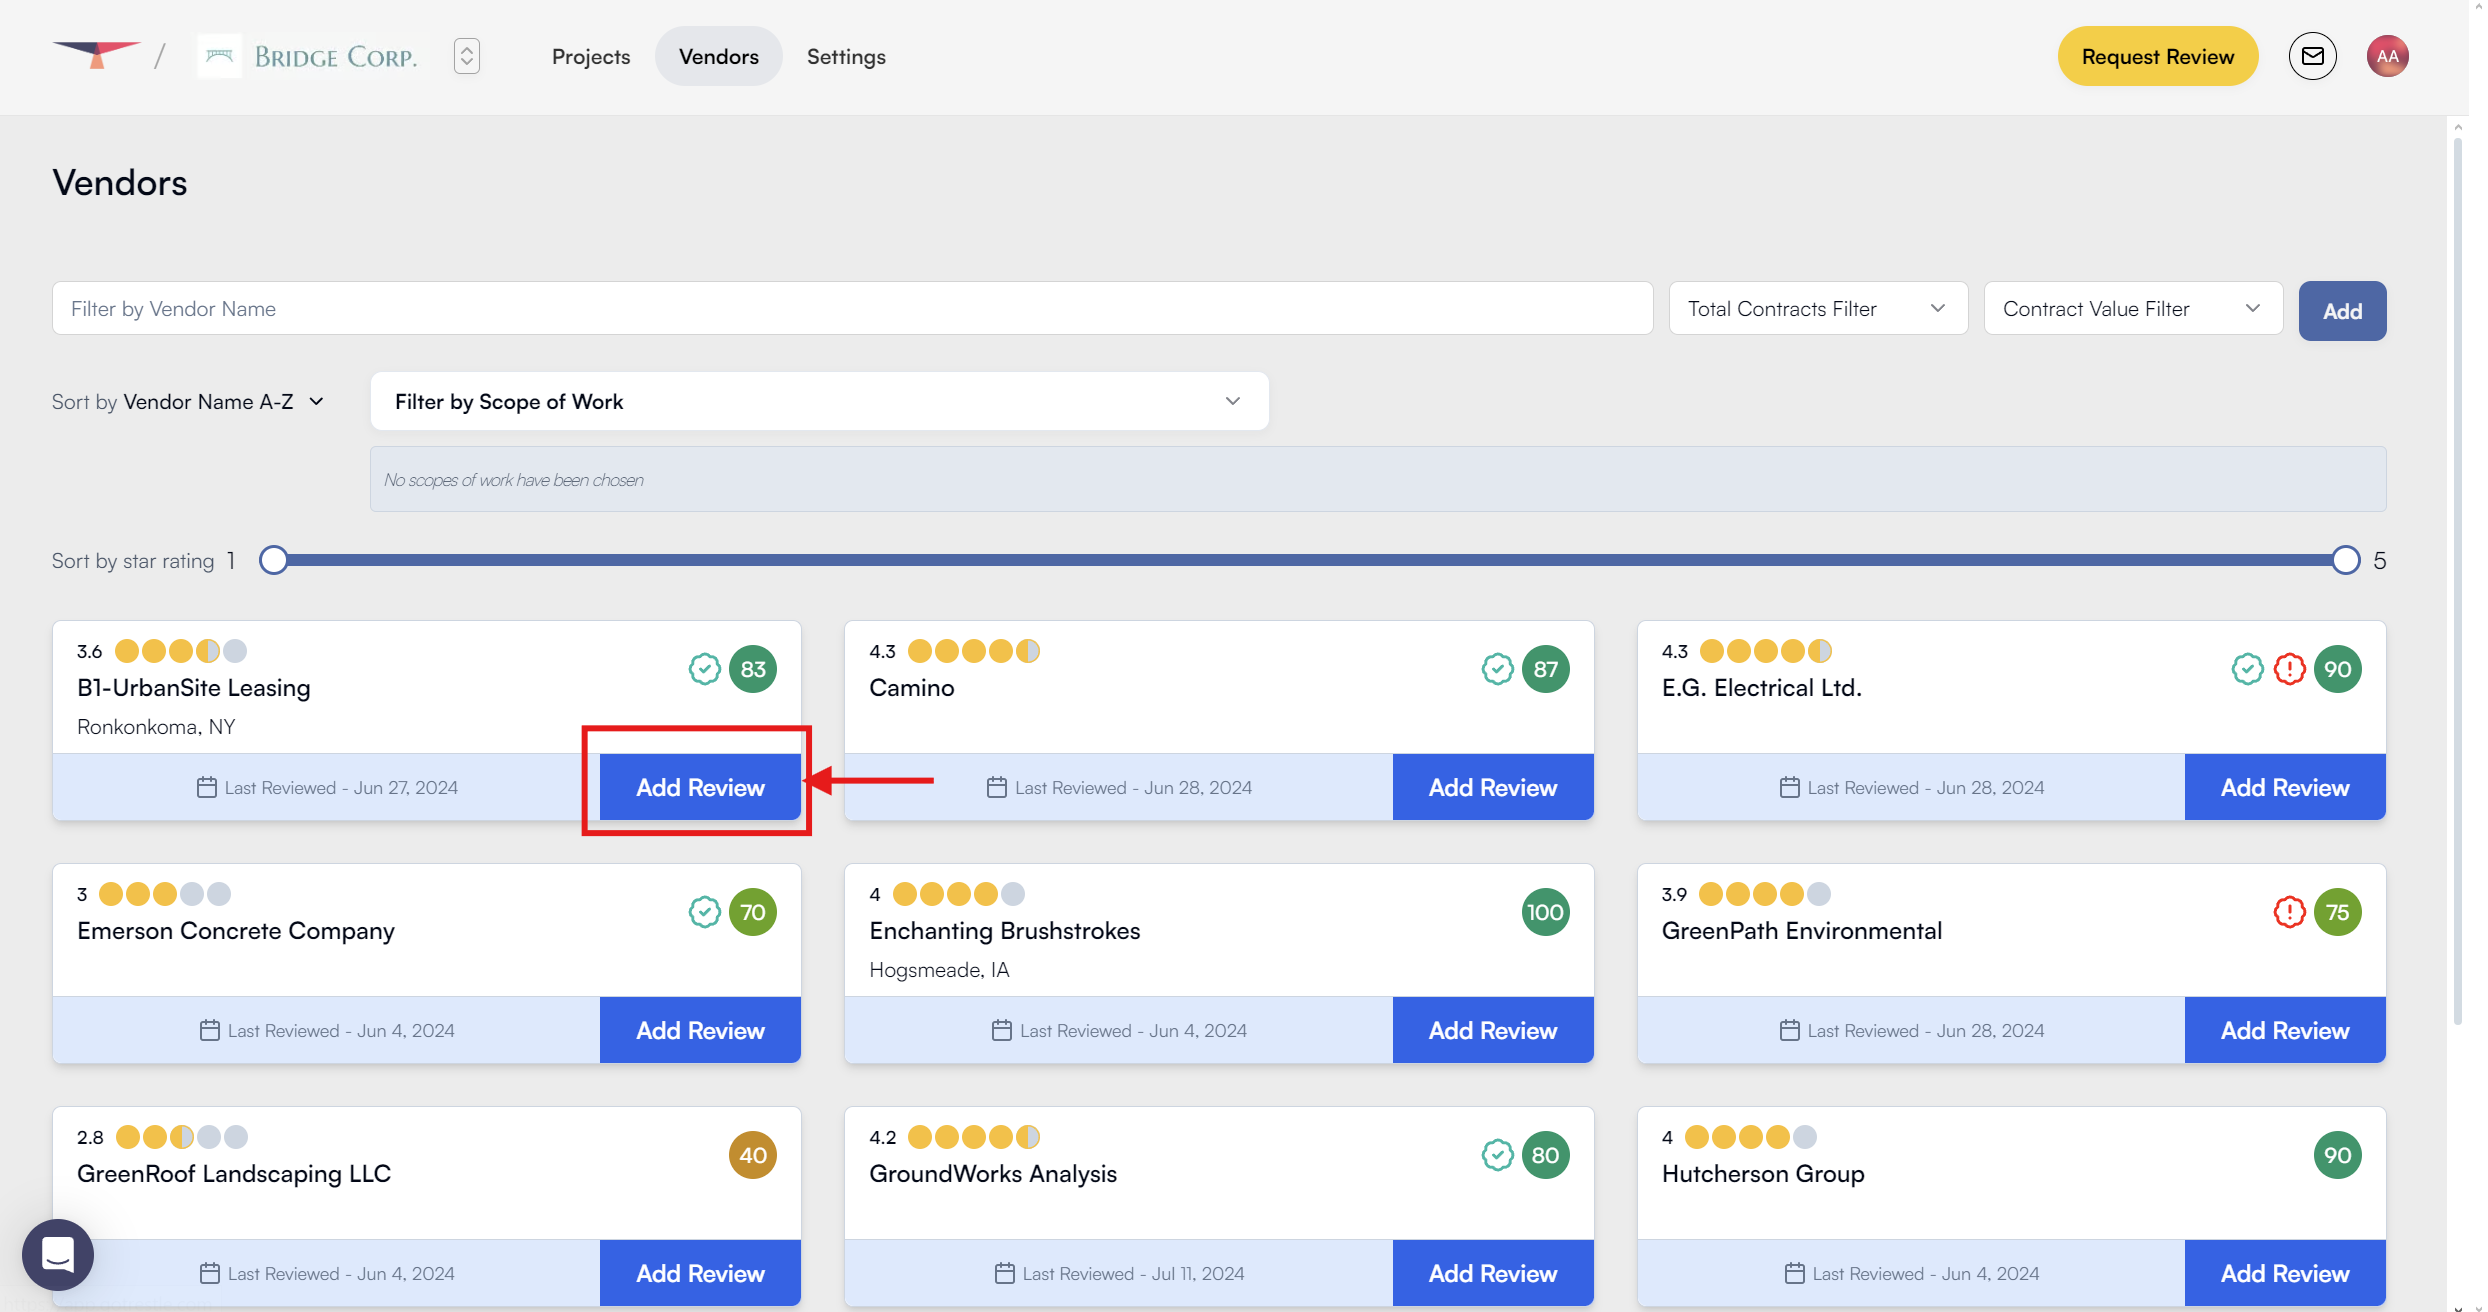Click the left star rating slider handle
The height and width of the screenshot is (1312, 2488).
coord(273,560)
